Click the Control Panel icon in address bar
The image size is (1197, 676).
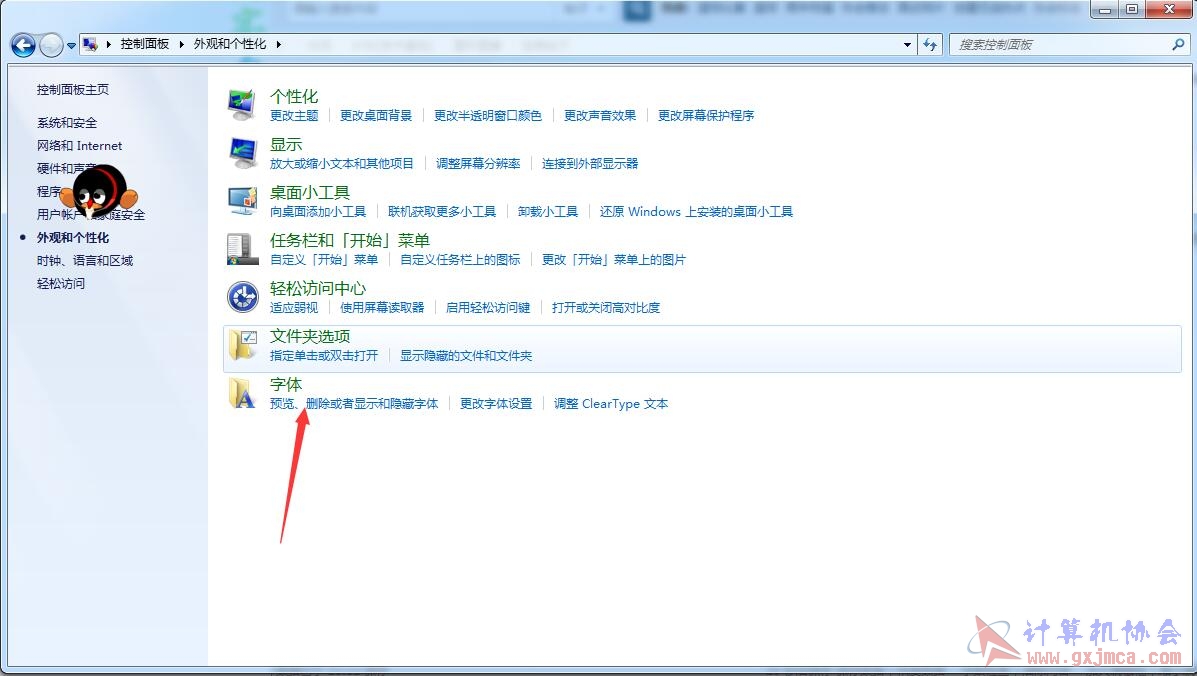click(90, 44)
